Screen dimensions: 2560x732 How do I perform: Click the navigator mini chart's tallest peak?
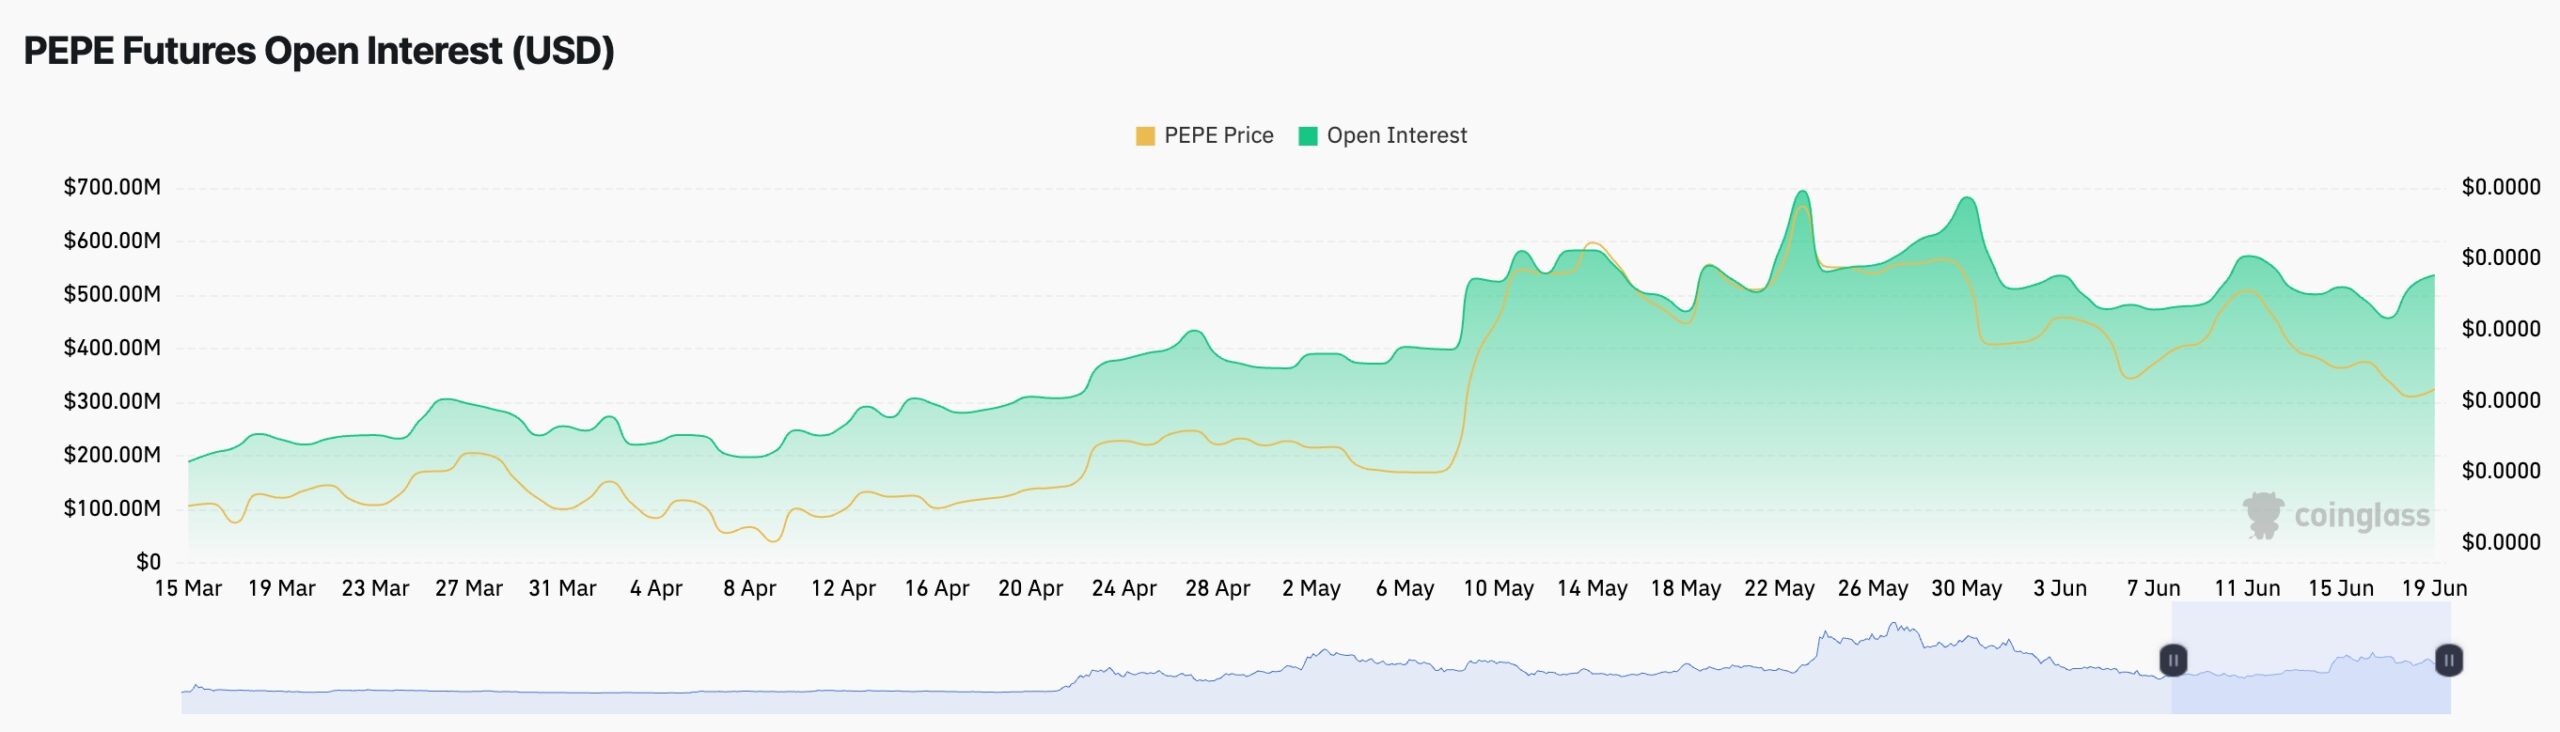[1893, 626]
